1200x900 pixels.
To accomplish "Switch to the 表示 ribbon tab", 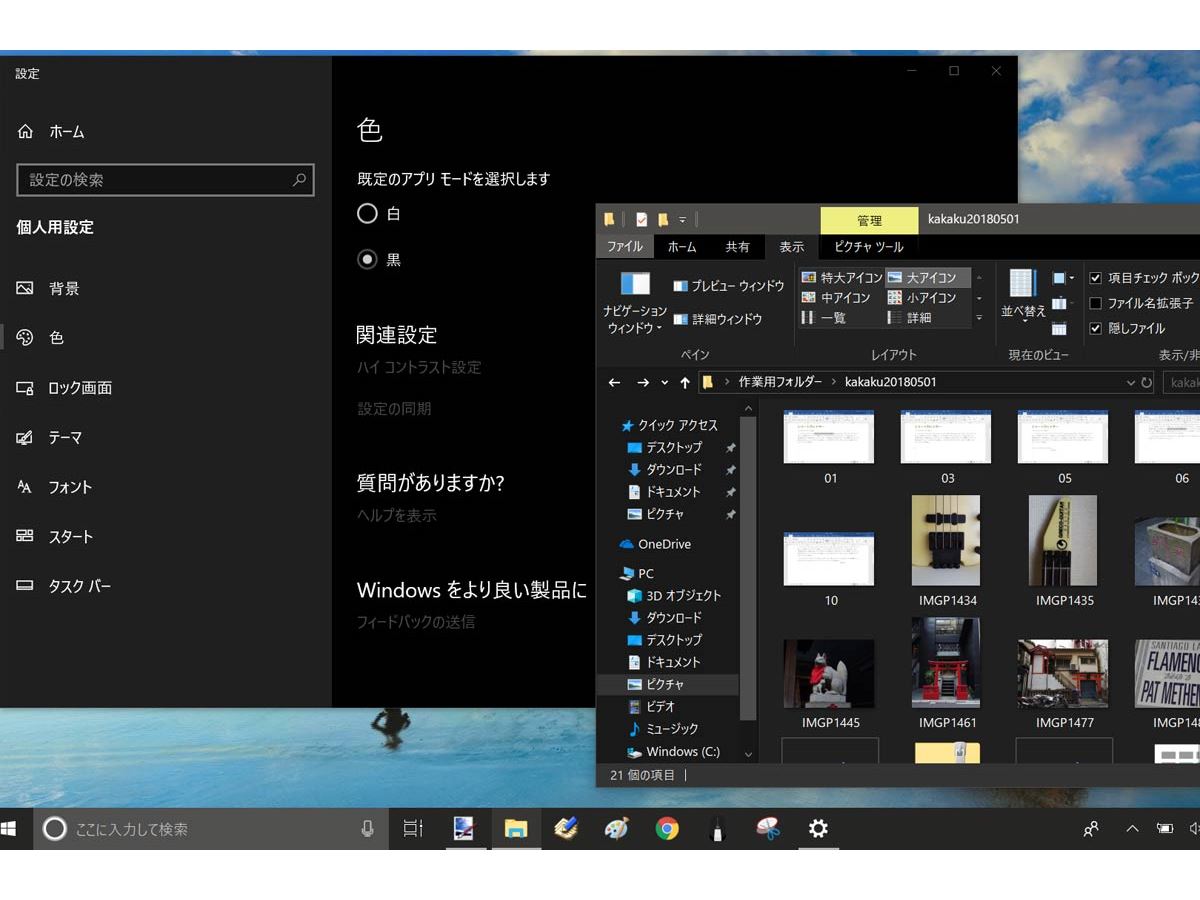I will click(x=792, y=247).
